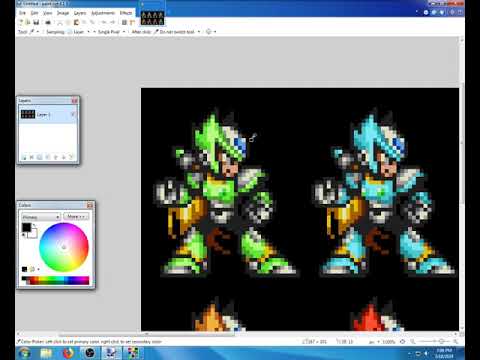
Task: Click the palette manager icon in Colors panel
Action: [x=33, y=269]
